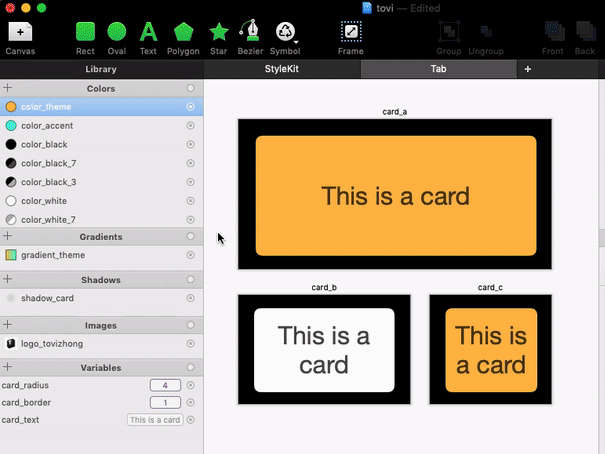Toggle StyleKit circle for color_accent

coord(190,126)
